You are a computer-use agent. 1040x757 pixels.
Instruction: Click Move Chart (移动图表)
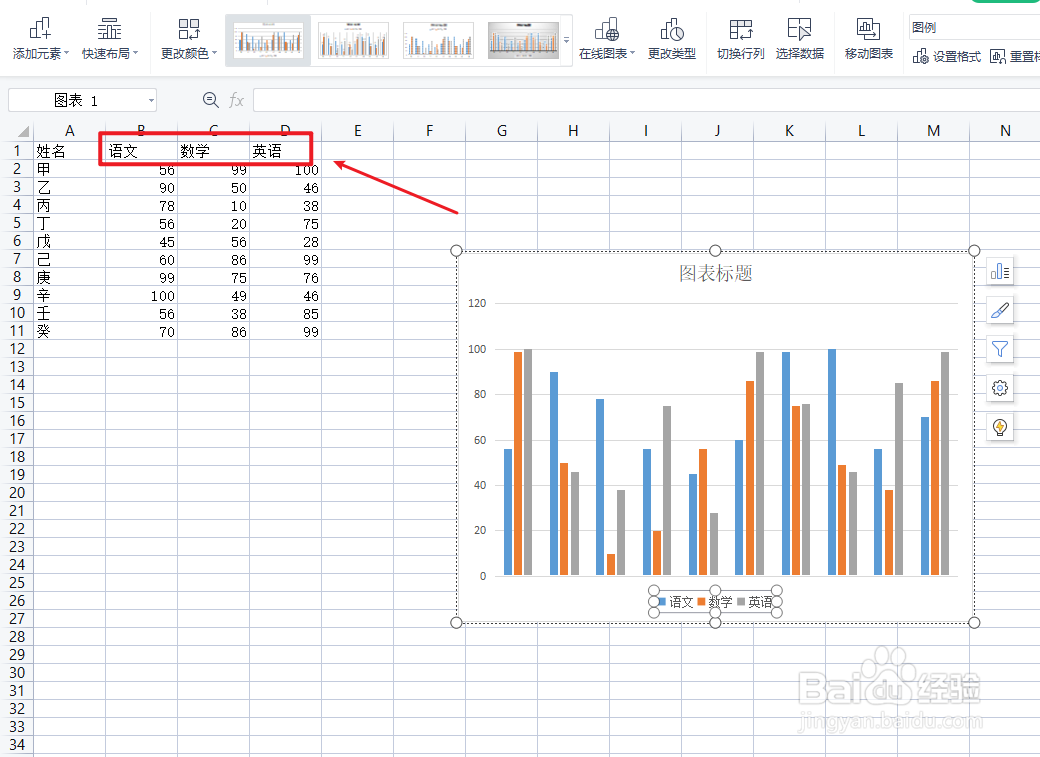869,38
